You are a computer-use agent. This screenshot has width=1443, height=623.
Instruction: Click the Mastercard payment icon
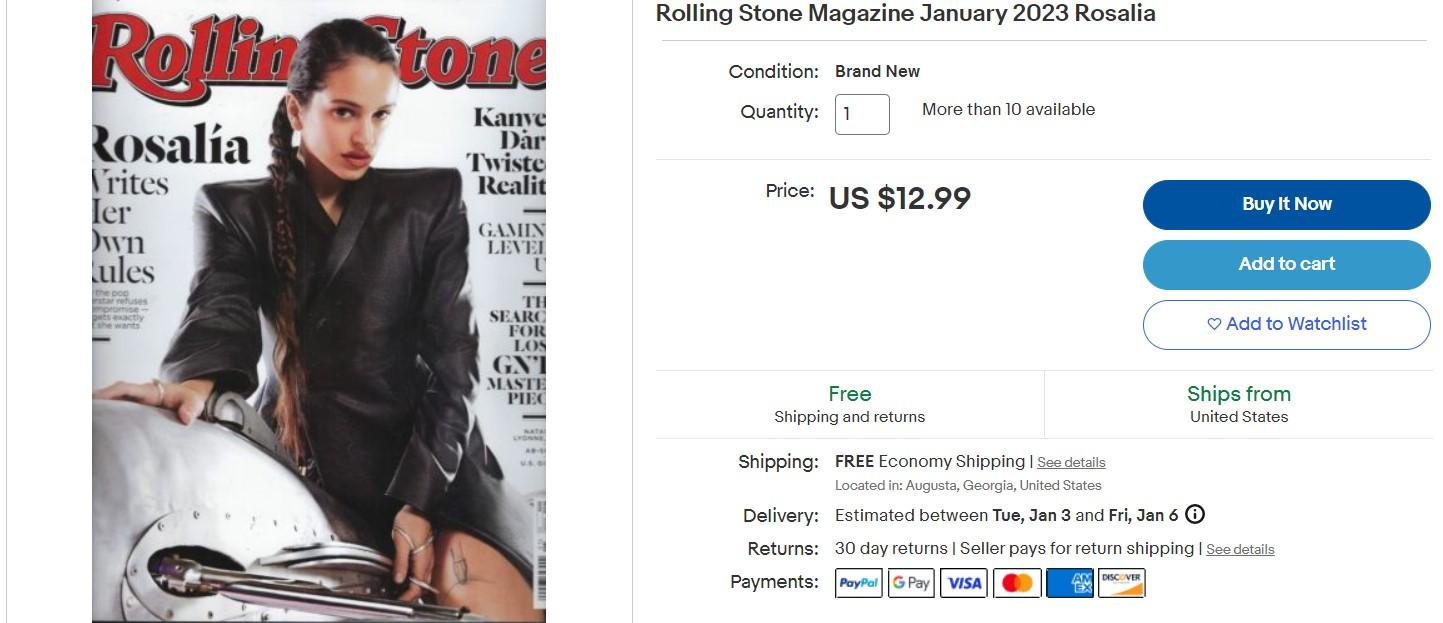click(1017, 583)
